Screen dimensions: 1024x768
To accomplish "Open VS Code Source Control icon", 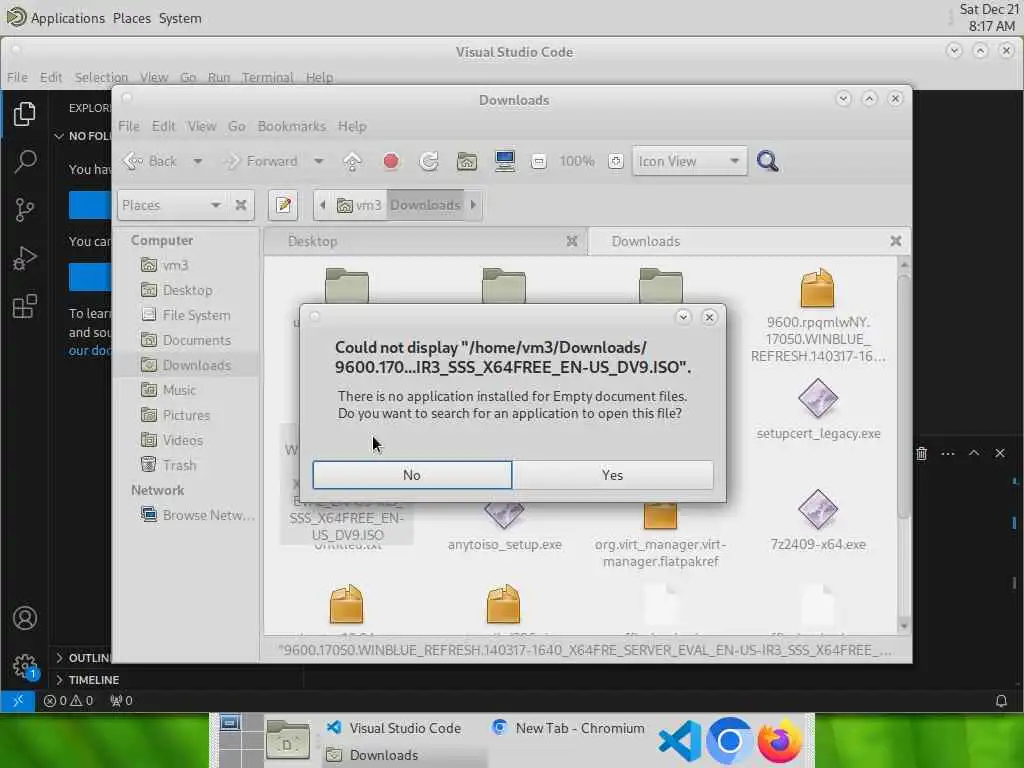I will pos(25,210).
